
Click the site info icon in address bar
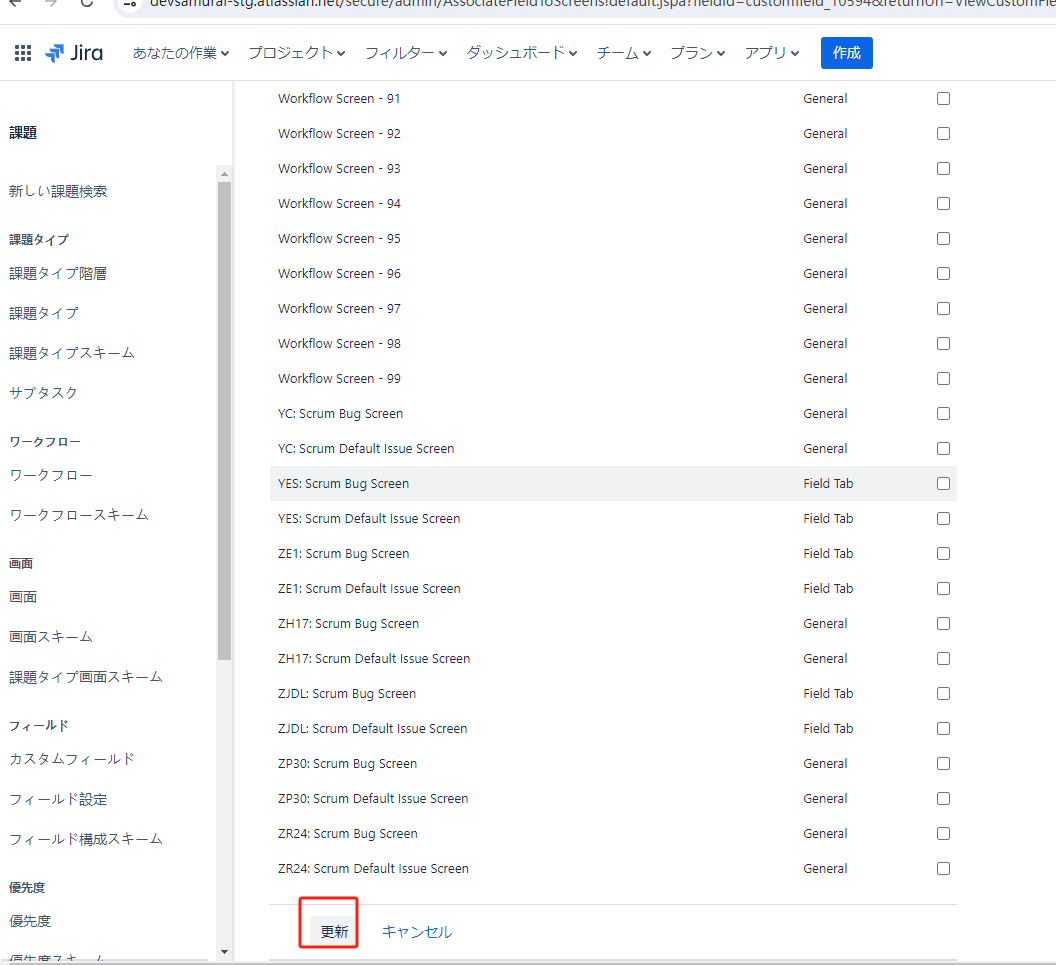[131, 3]
